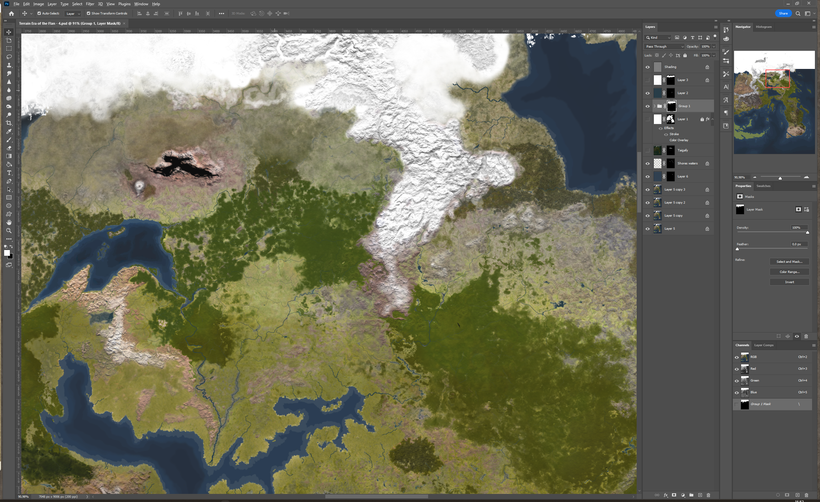Toggle the Auto-Select checkbox
Image resolution: width=820 pixels, height=502 pixels.
point(38,13)
